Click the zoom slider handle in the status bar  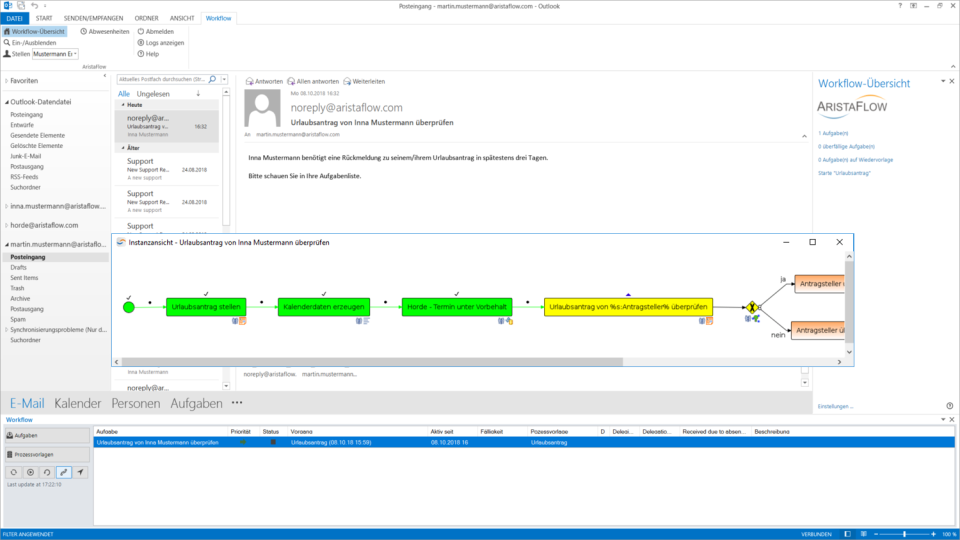(x=904, y=534)
